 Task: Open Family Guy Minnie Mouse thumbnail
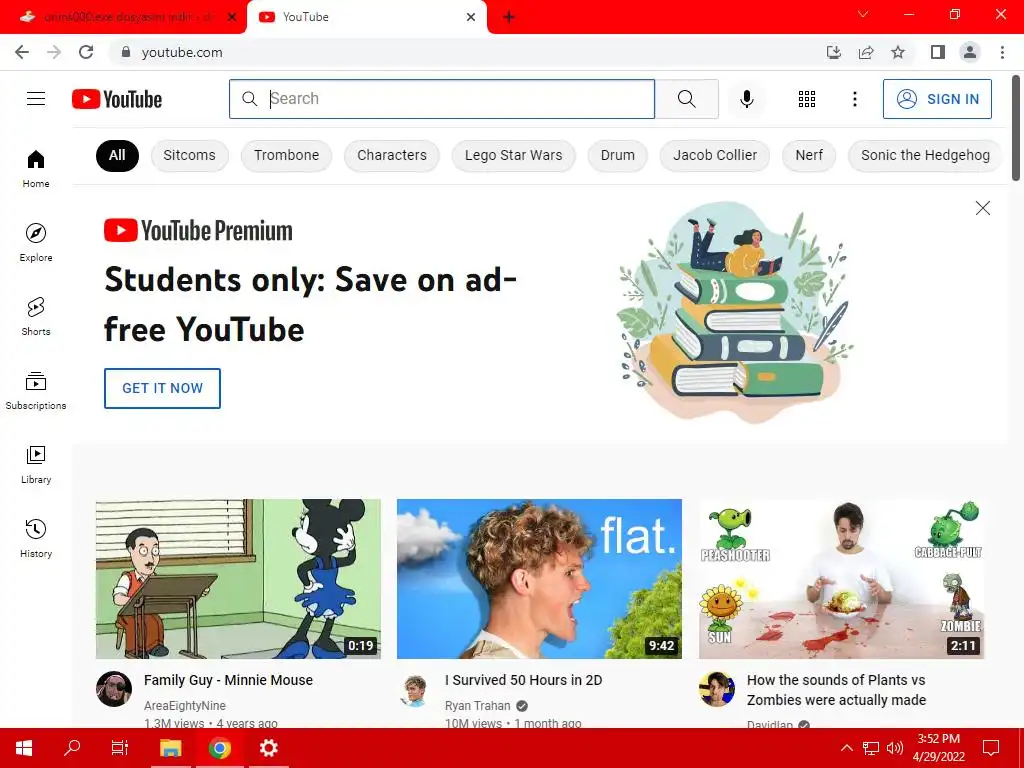[238, 579]
